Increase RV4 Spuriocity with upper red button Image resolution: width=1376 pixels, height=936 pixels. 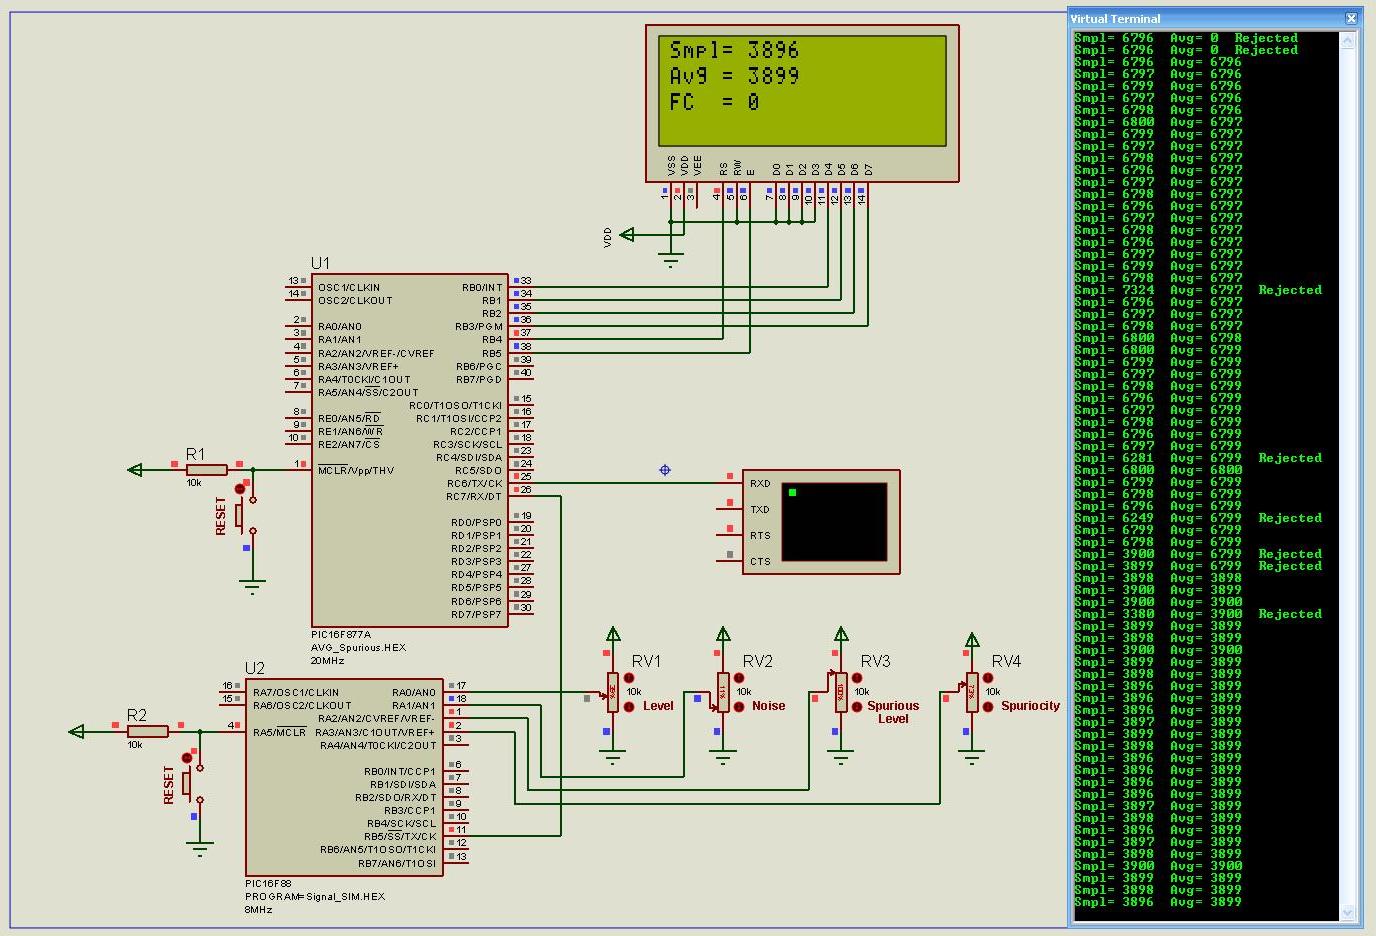(x=988, y=679)
